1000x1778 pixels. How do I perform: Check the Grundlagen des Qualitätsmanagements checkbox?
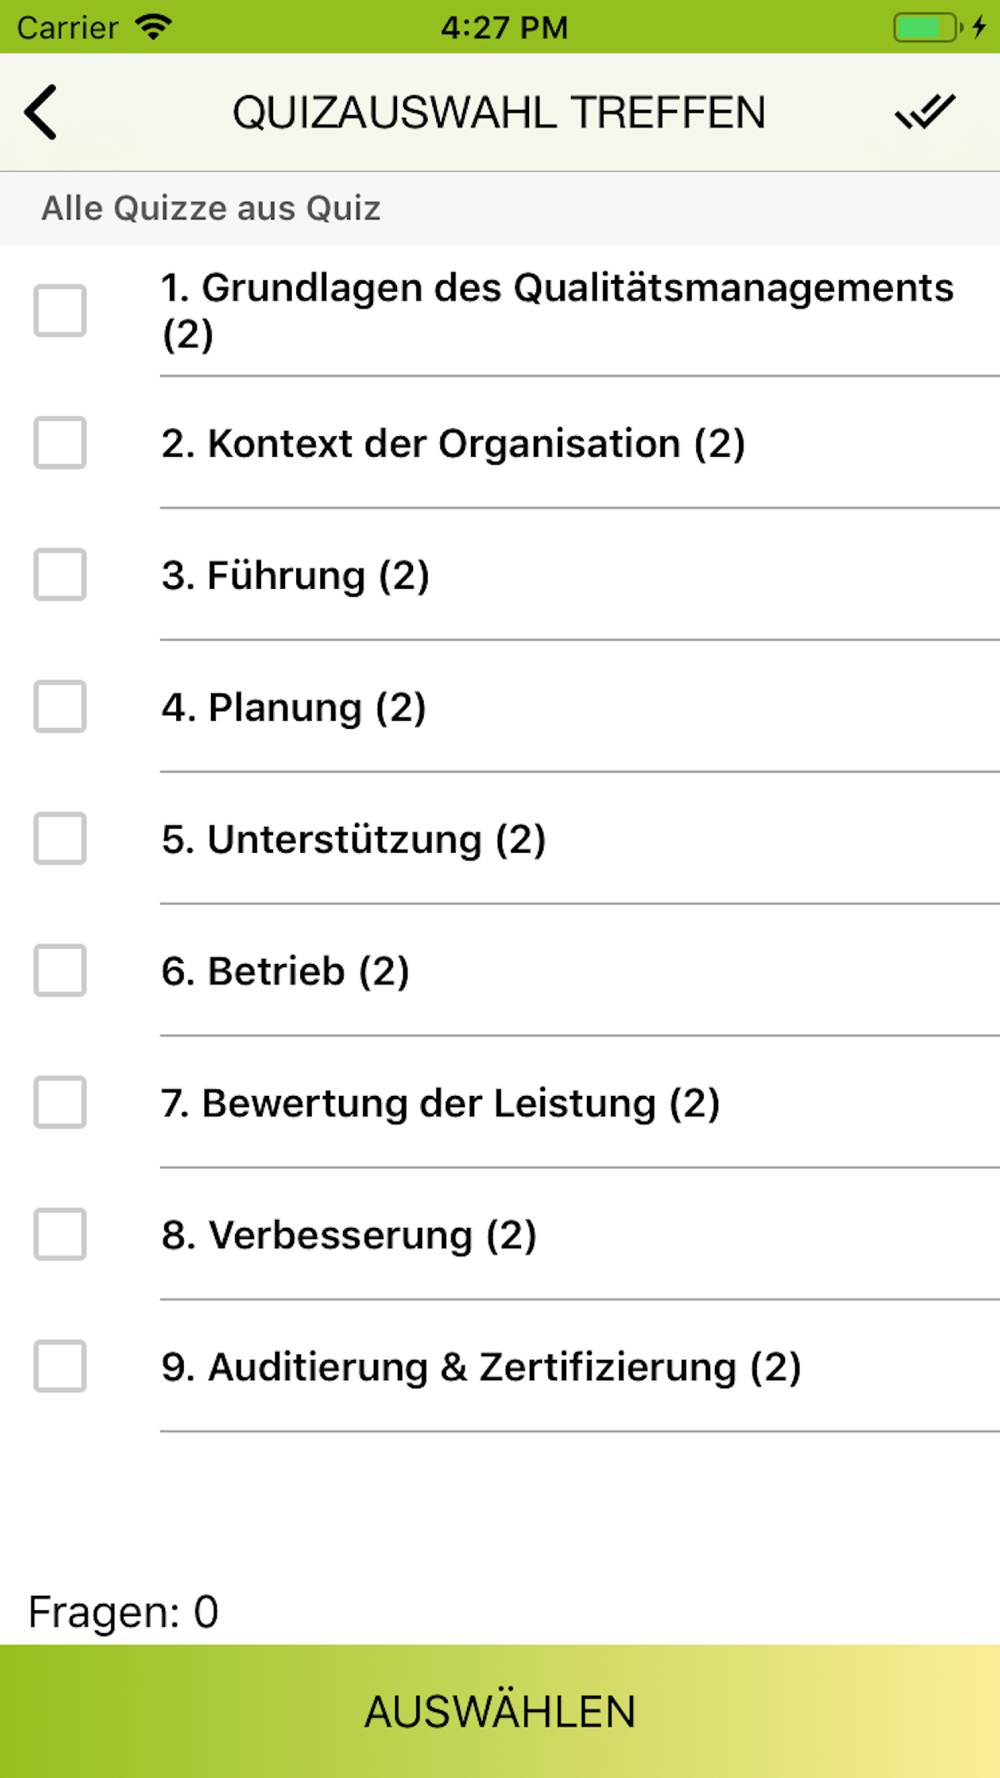tap(60, 311)
